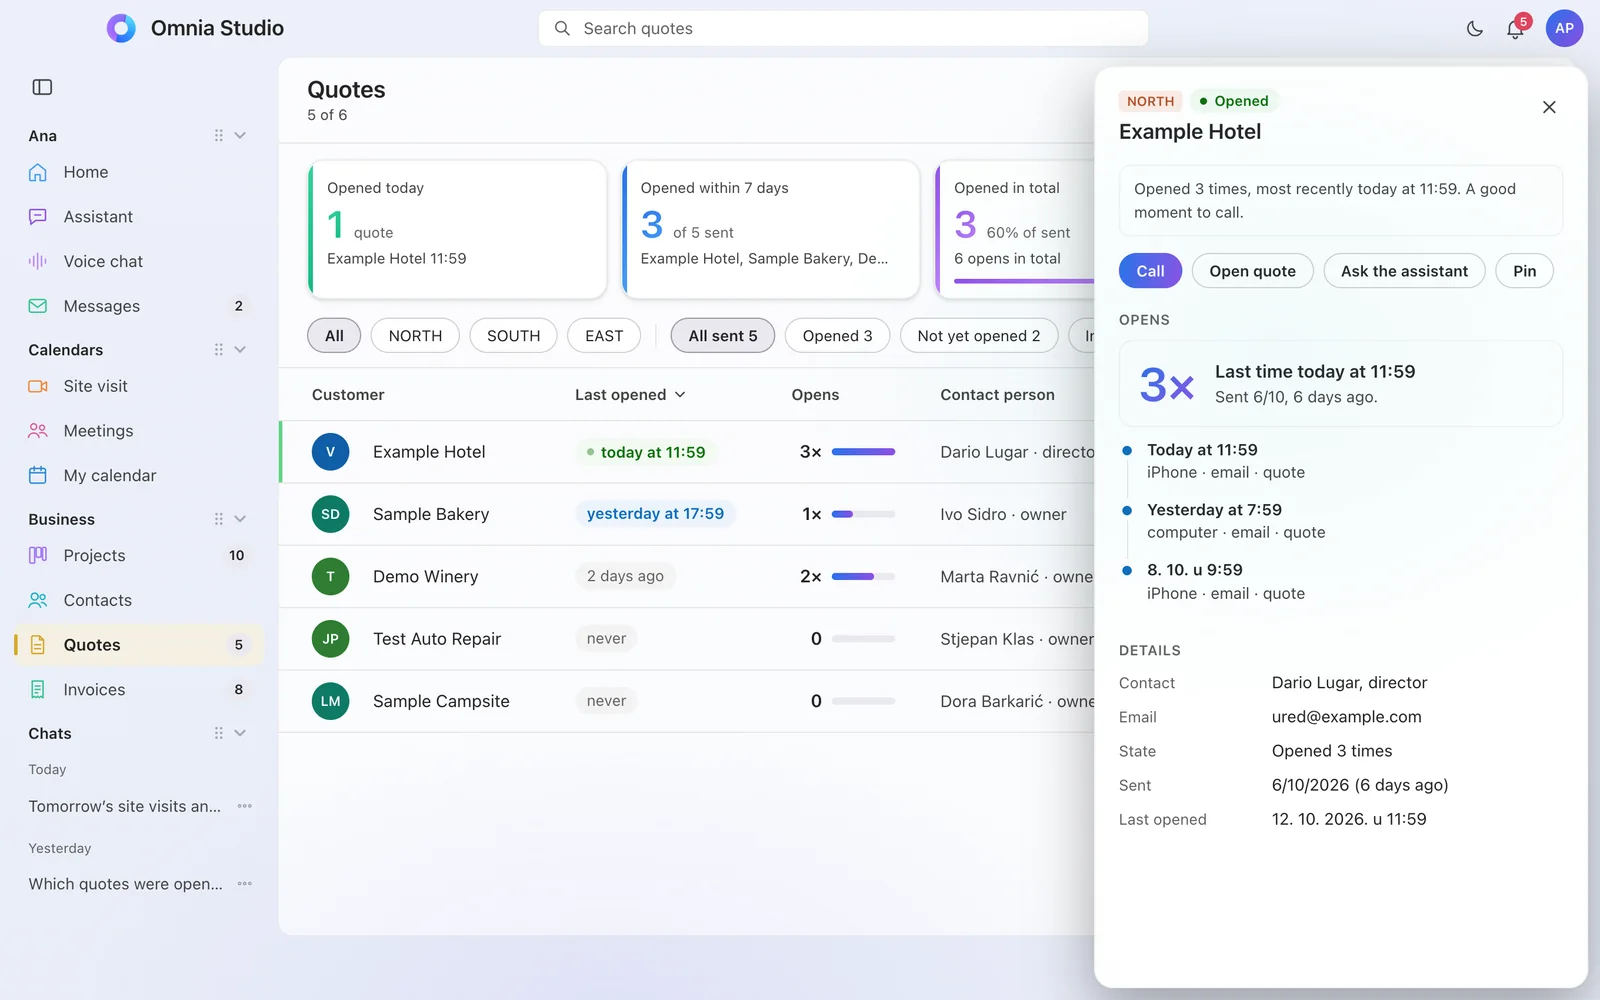Open the AP user avatar
Image resolution: width=1600 pixels, height=1000 pixels.
pos(1564,28)
